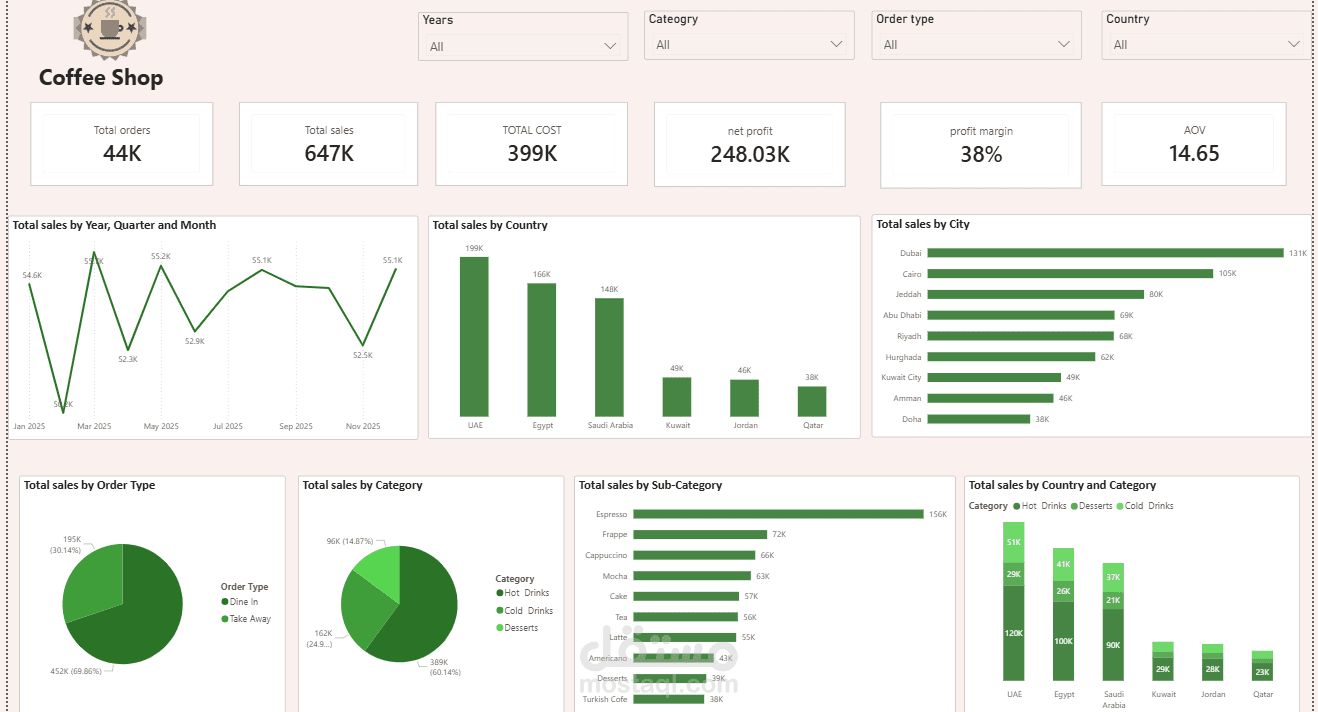Select the Egypt bar in country chart
1318x712 pixels.
click(x=542, y=350)
